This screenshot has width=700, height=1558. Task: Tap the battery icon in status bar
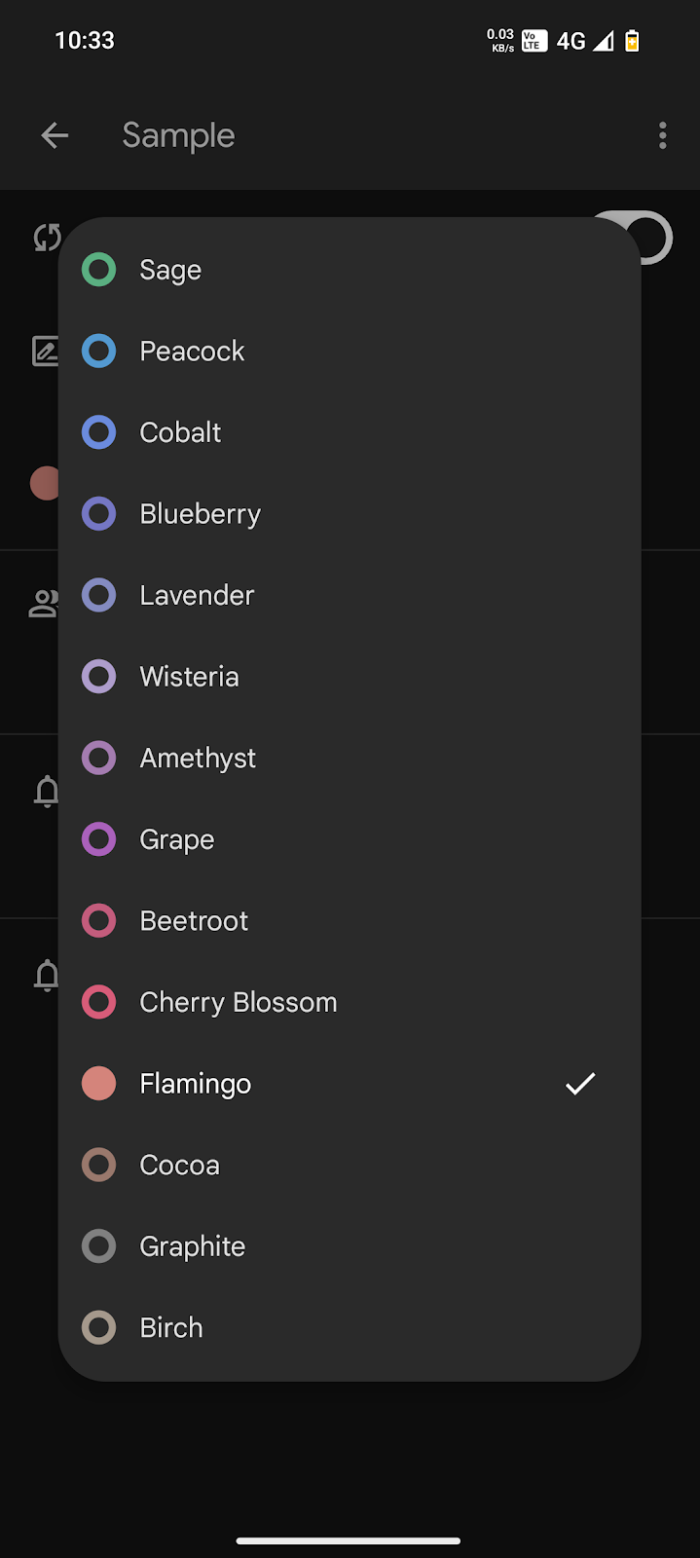632,41
